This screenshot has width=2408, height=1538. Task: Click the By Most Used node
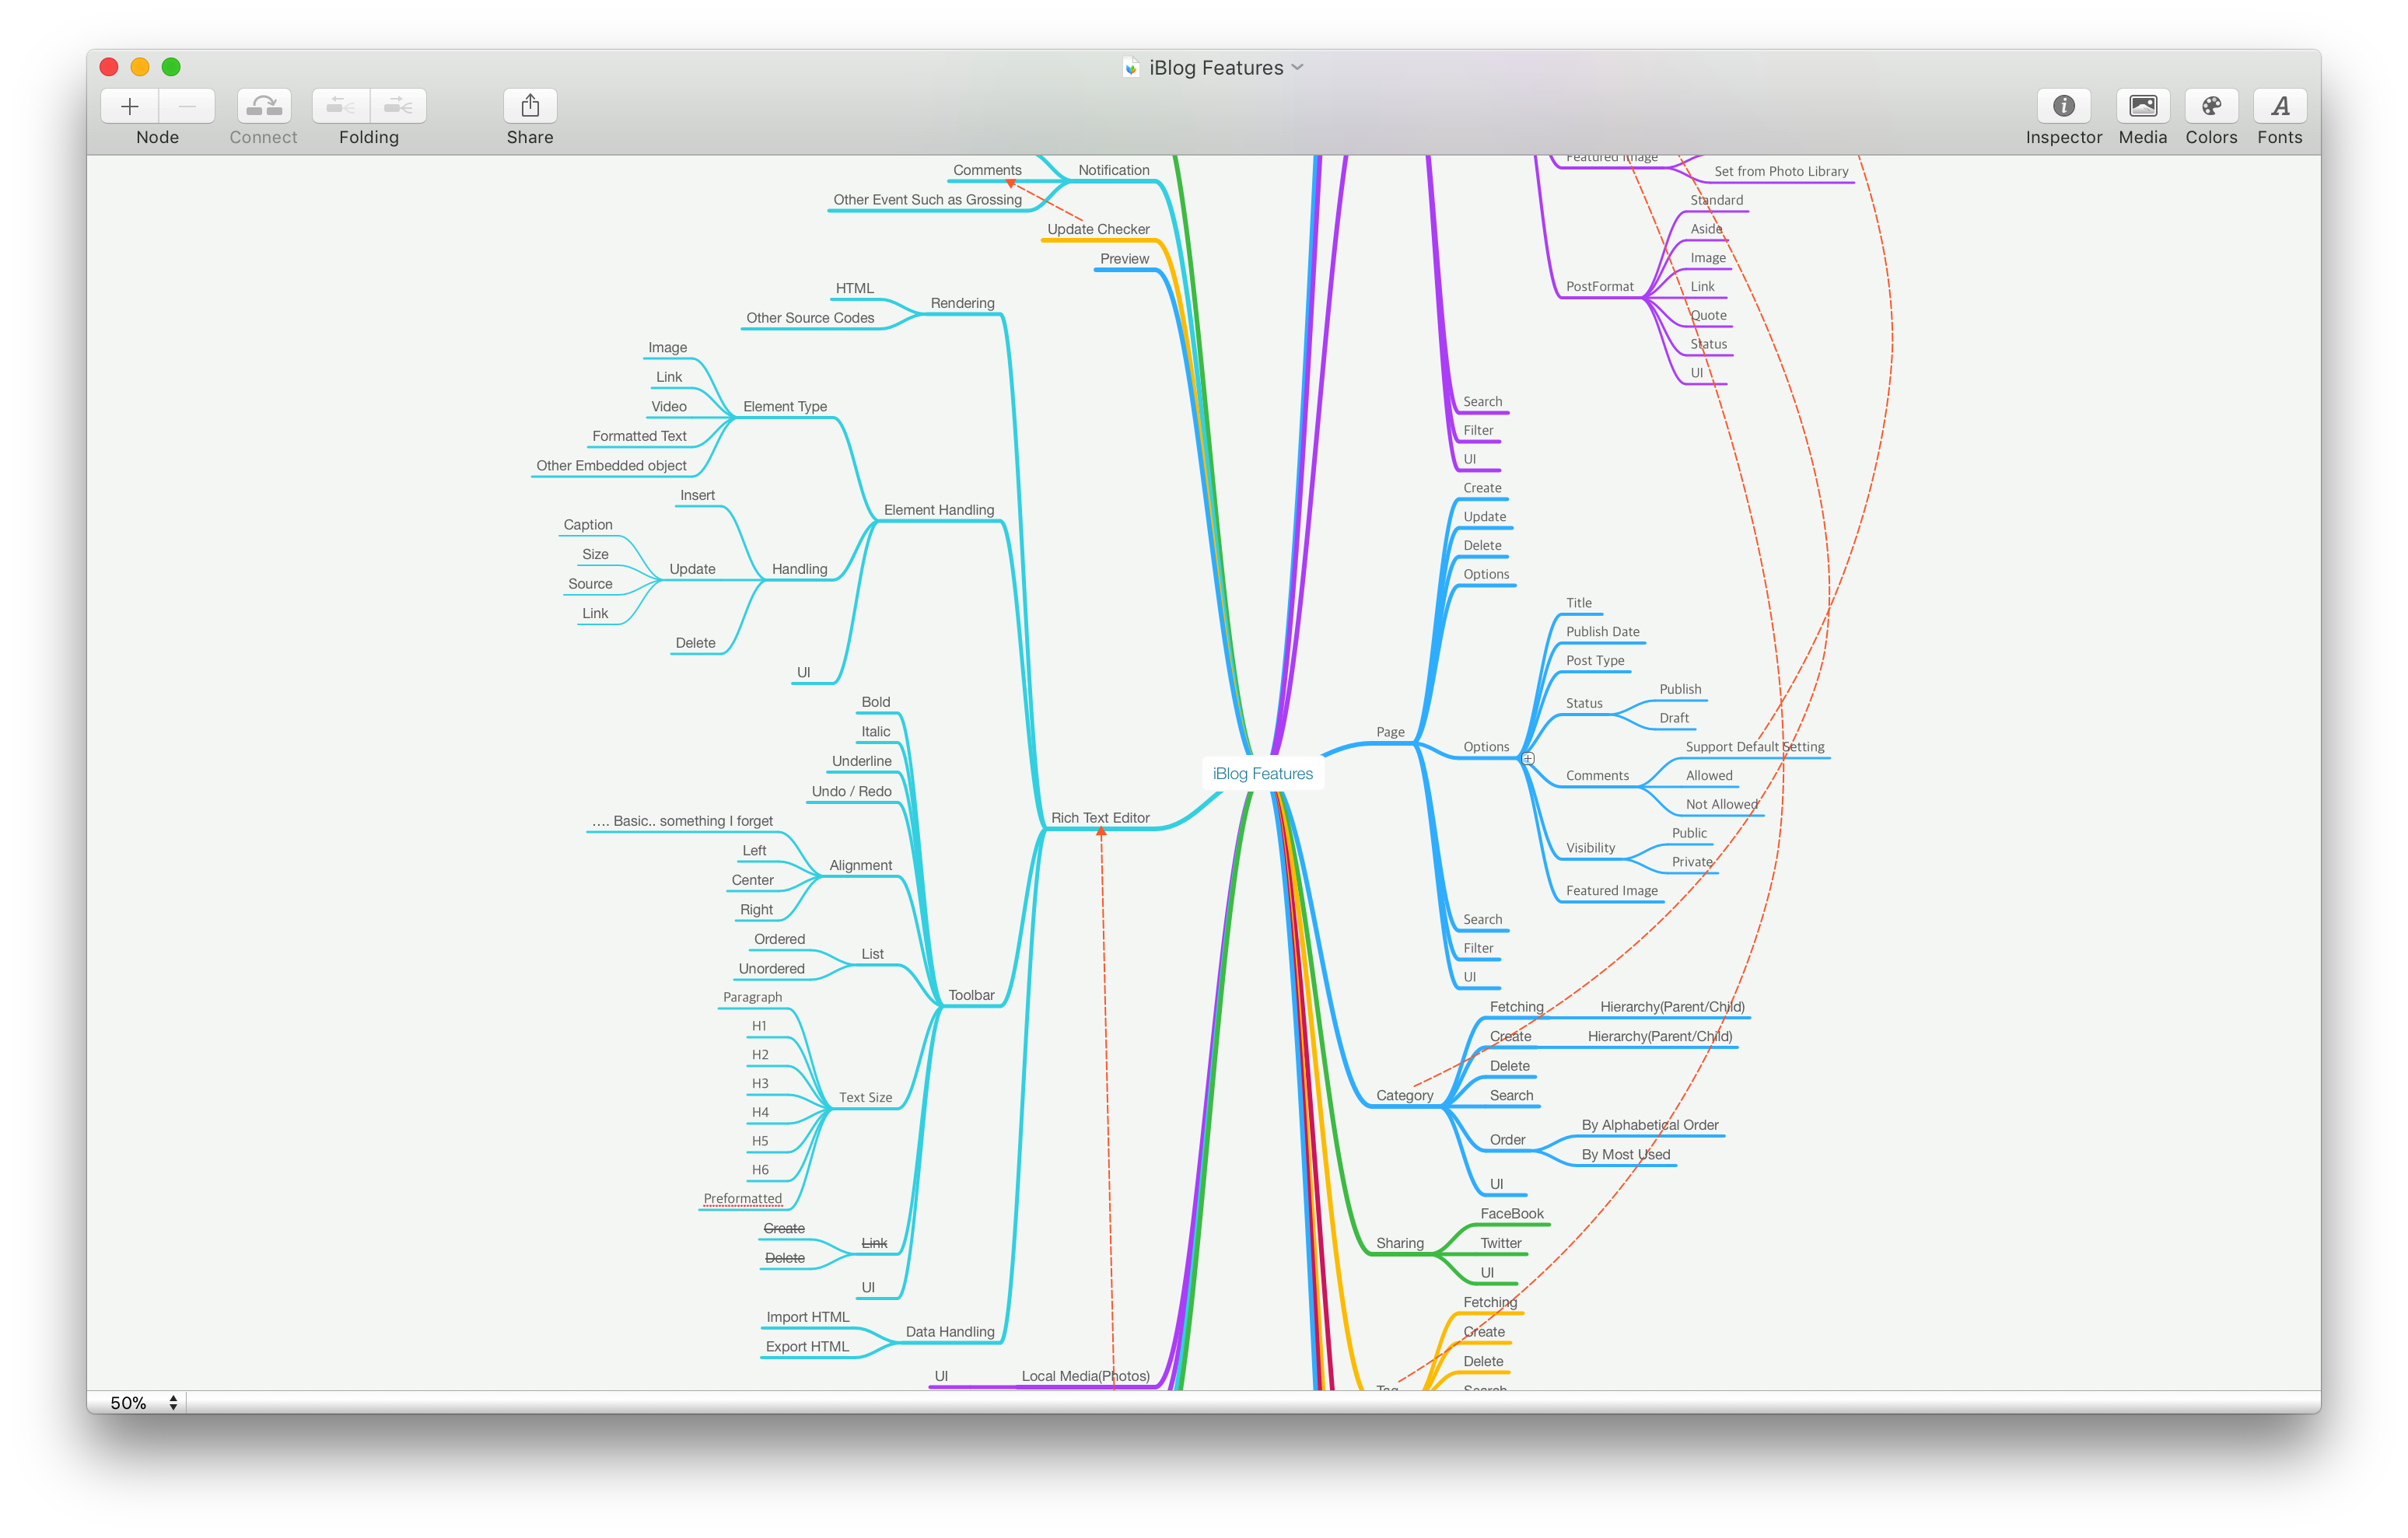[x=1626, y=1155]
